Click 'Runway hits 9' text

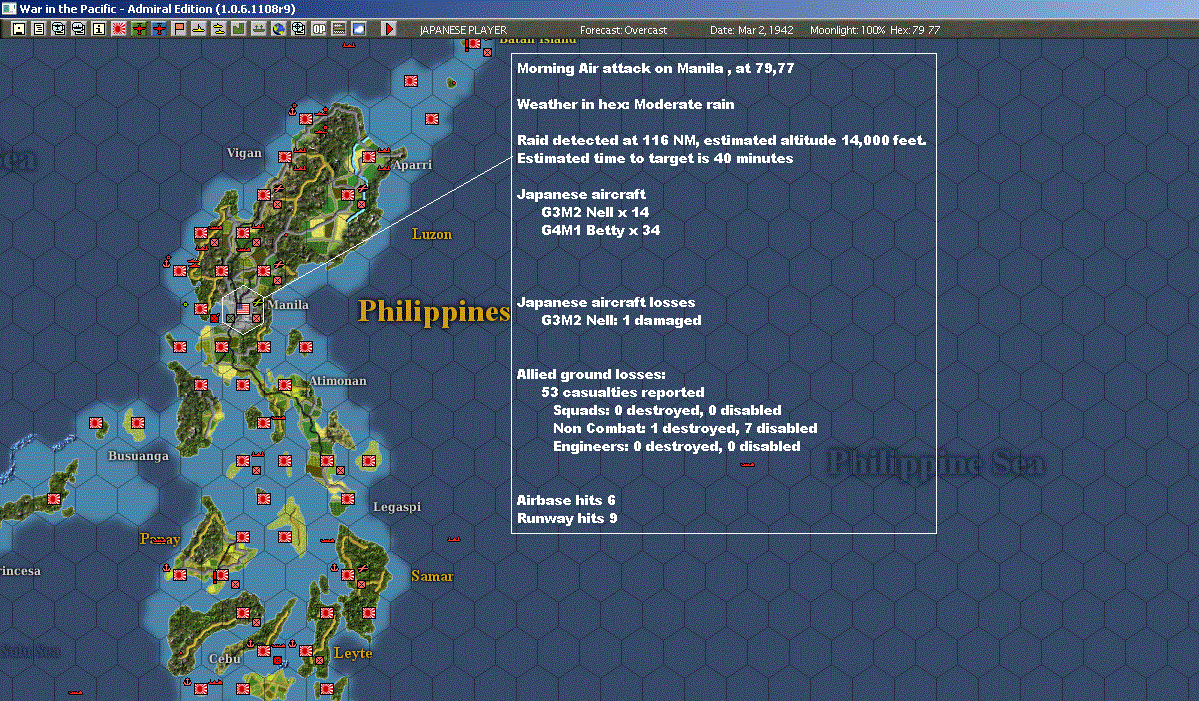567,518
